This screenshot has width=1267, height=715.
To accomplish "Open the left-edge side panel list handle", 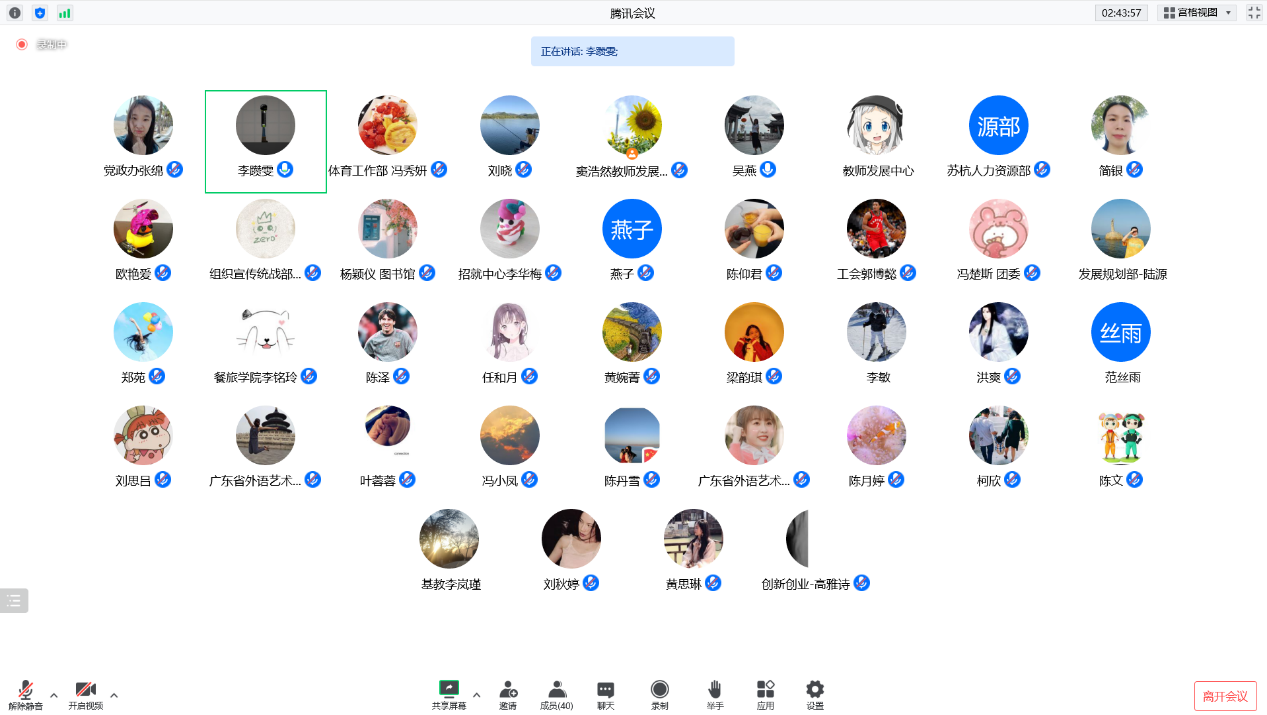I will tap(14, 600).
